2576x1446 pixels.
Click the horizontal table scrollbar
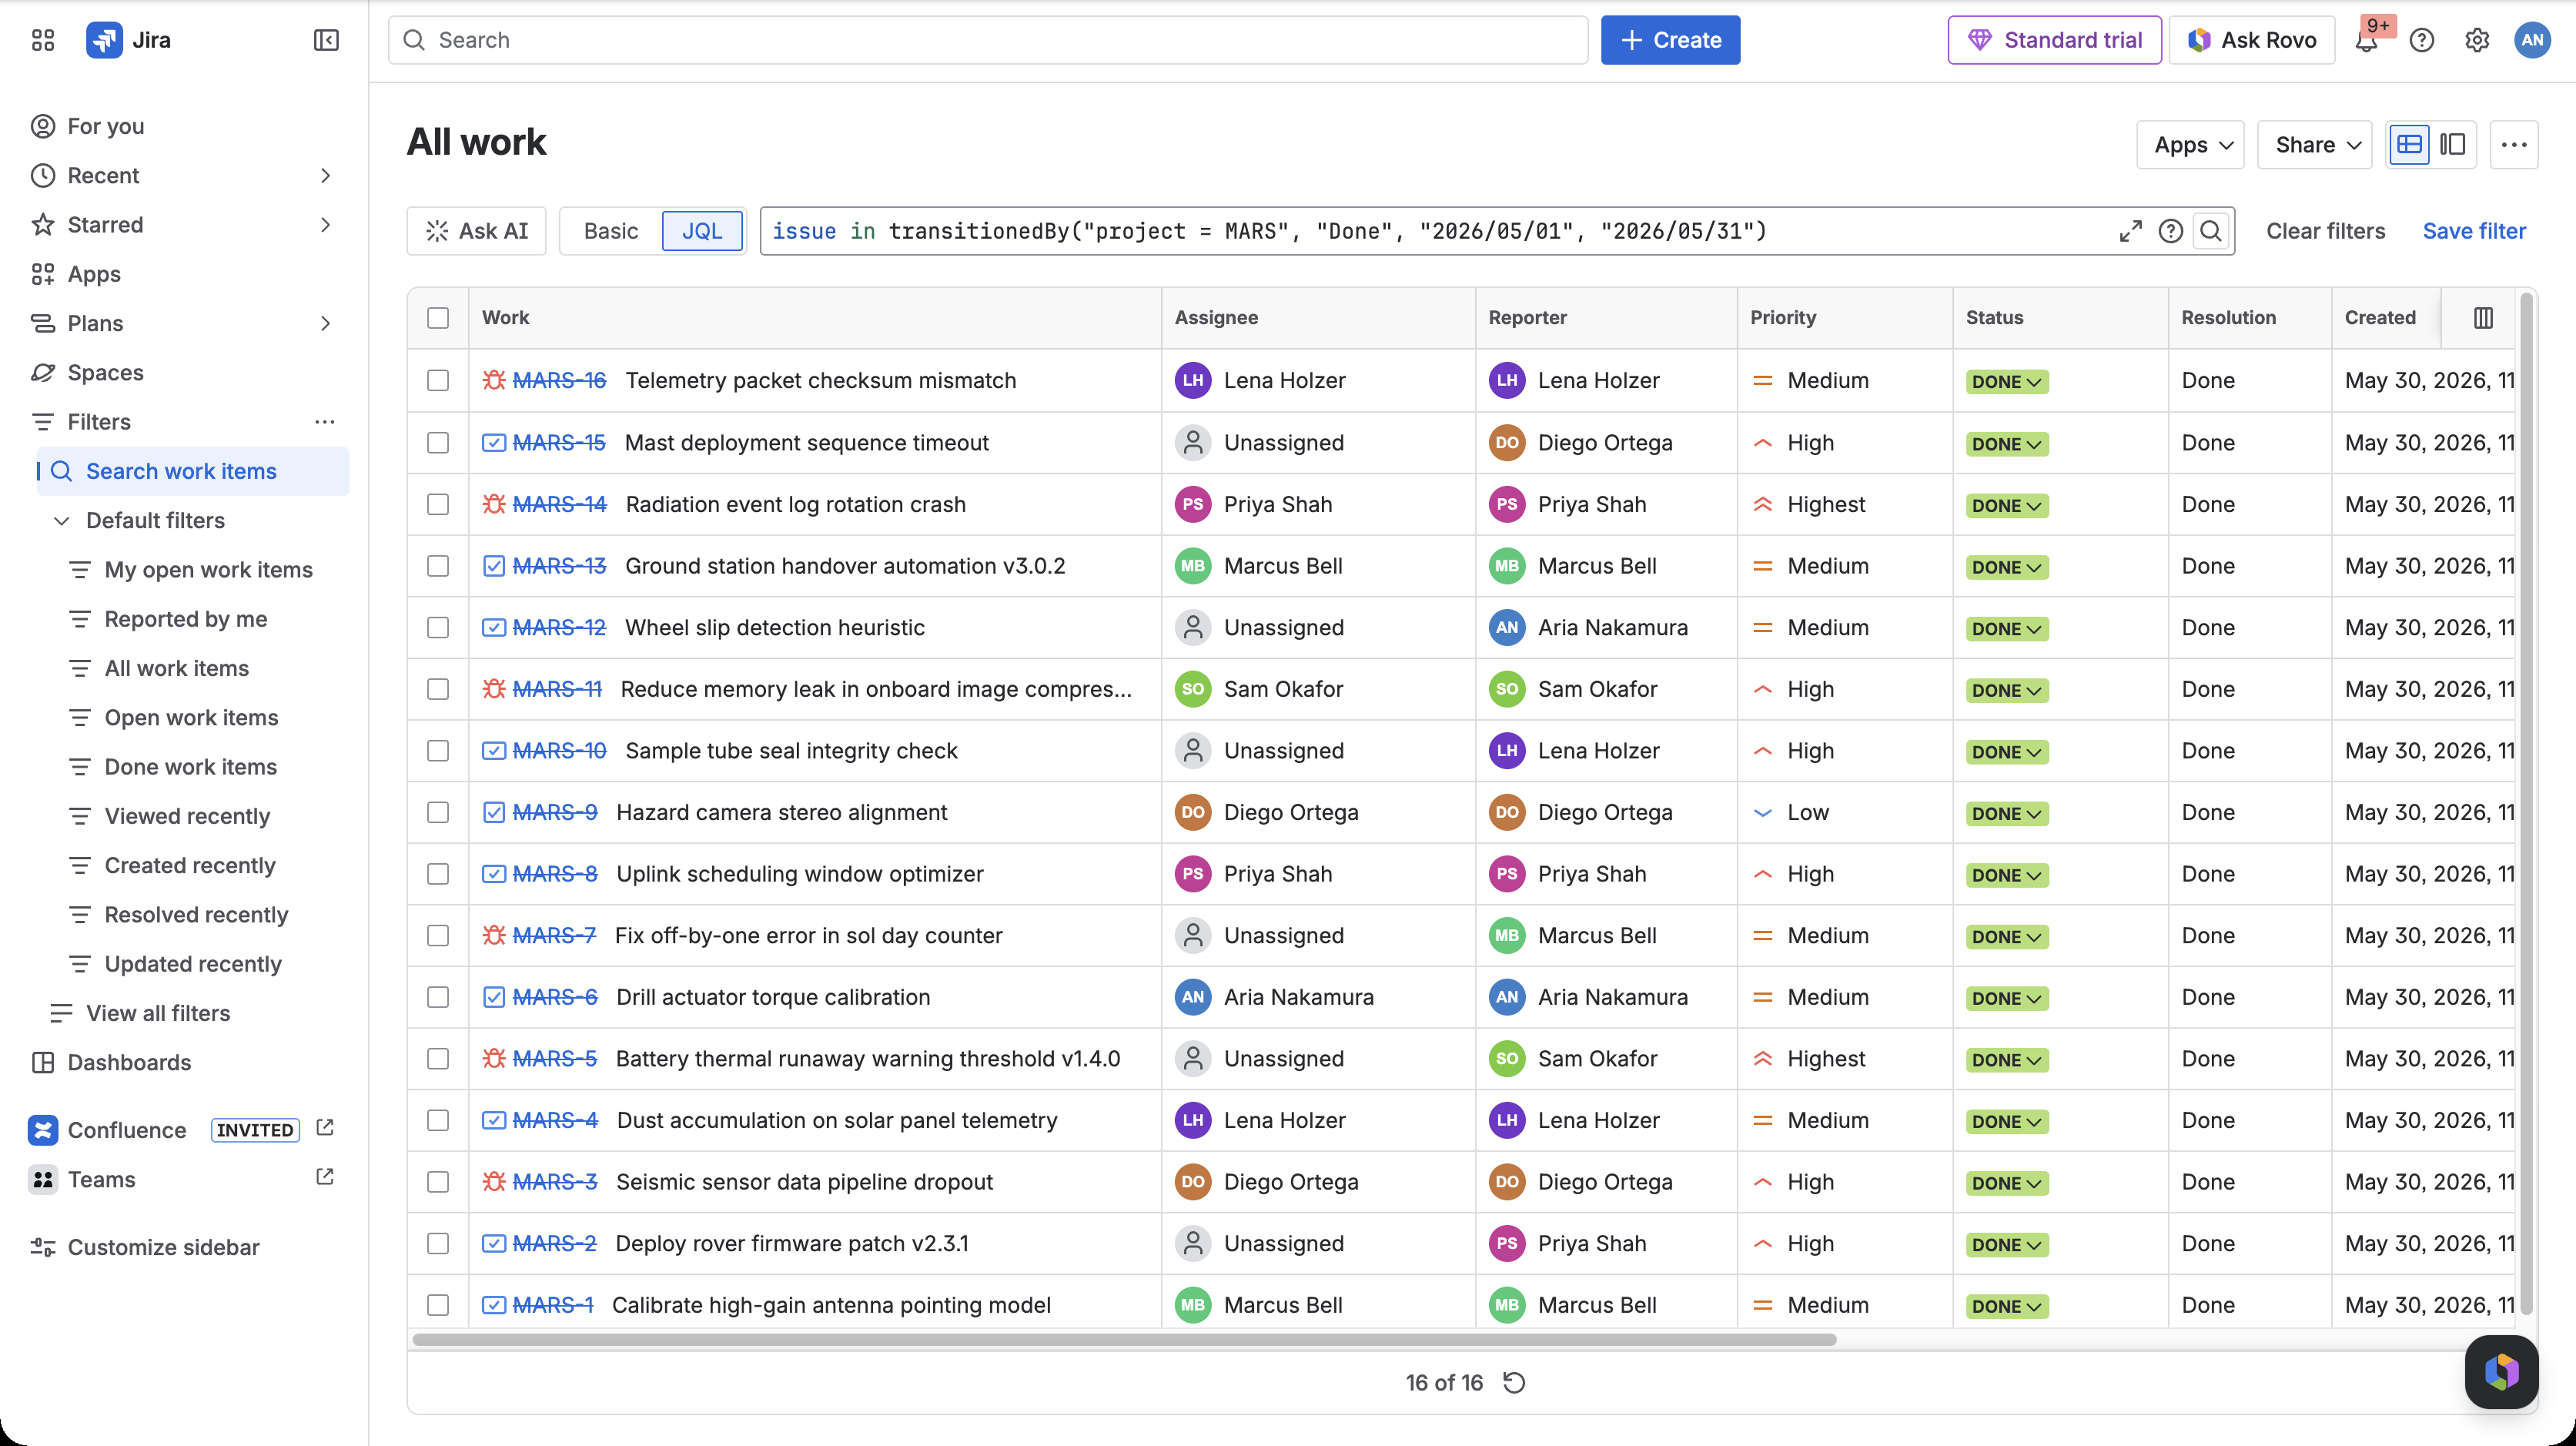[x=1124, y=1339]
